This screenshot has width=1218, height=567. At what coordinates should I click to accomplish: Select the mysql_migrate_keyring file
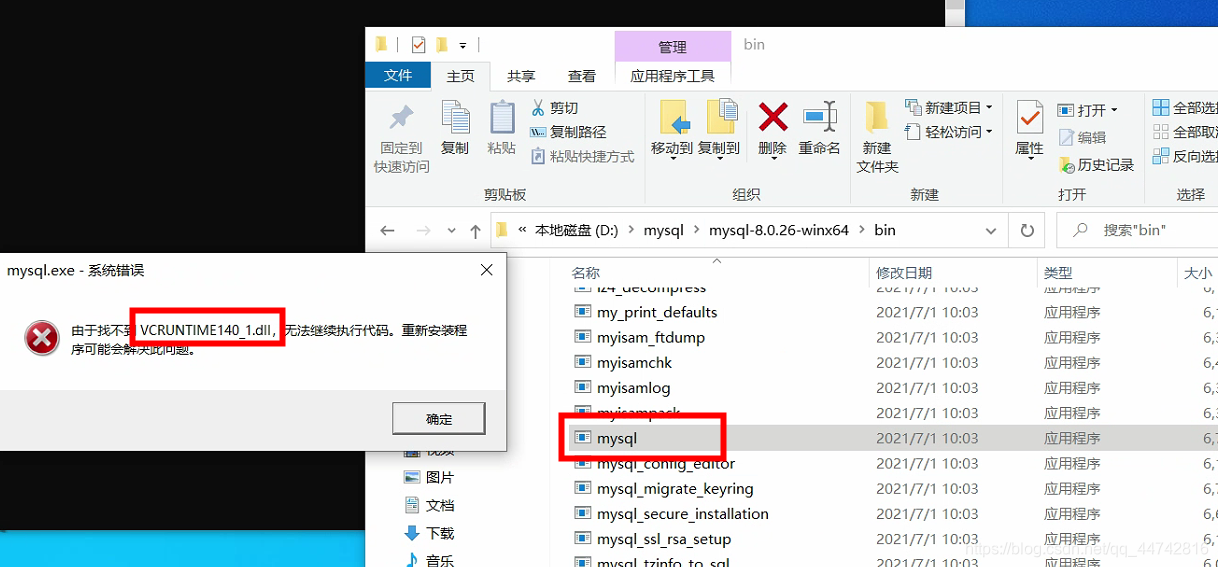pyautogui.click(x=675, y=488)
